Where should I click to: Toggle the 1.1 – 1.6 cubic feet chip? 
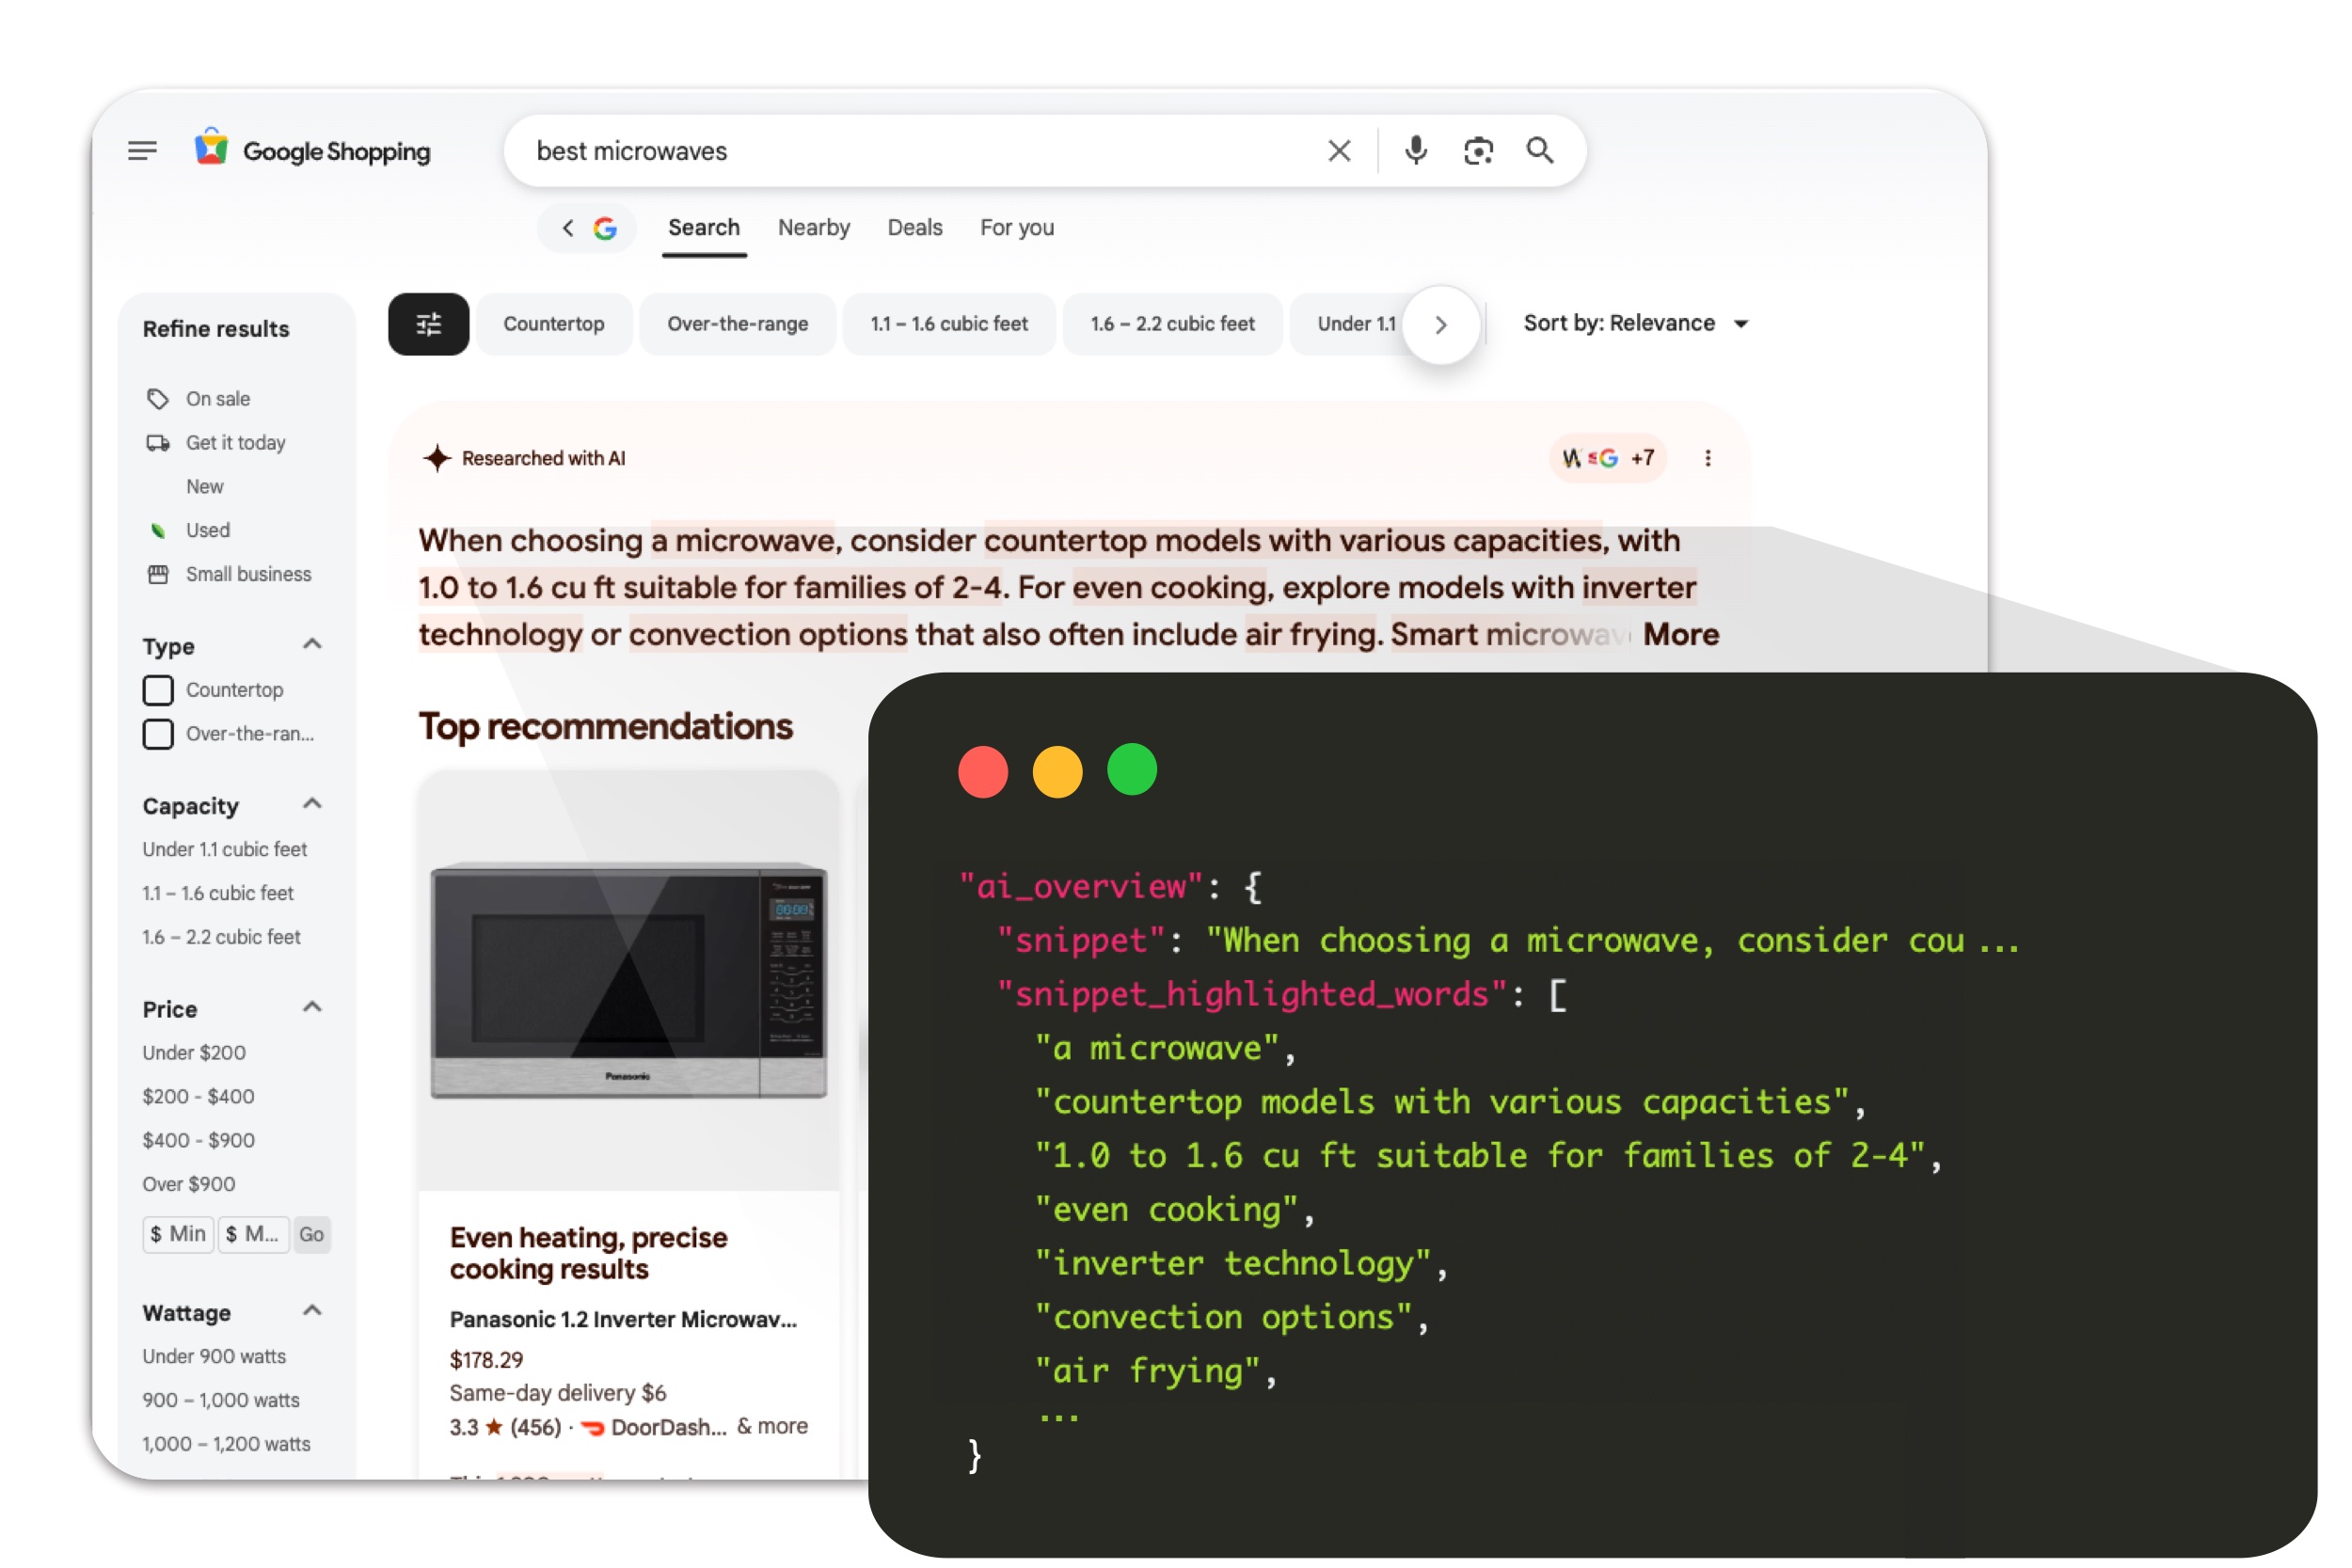[948, 324]
